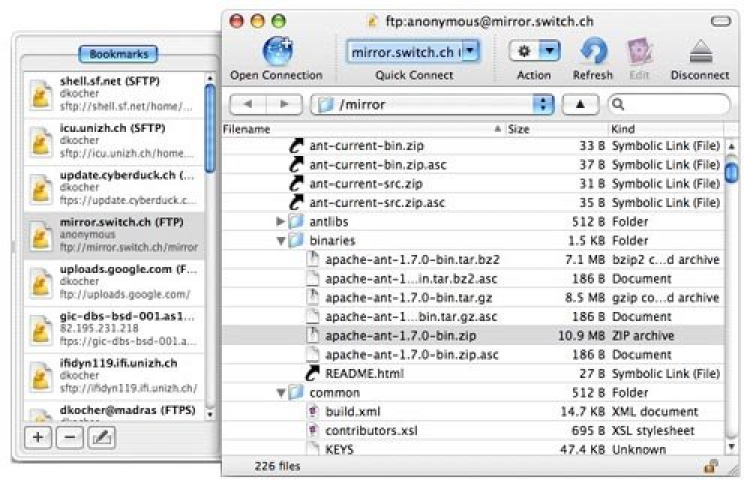Image resolution: width=750 pixels, height=495 pixels.
Task: Add a new bookmark with plus button
Action: 38,437
